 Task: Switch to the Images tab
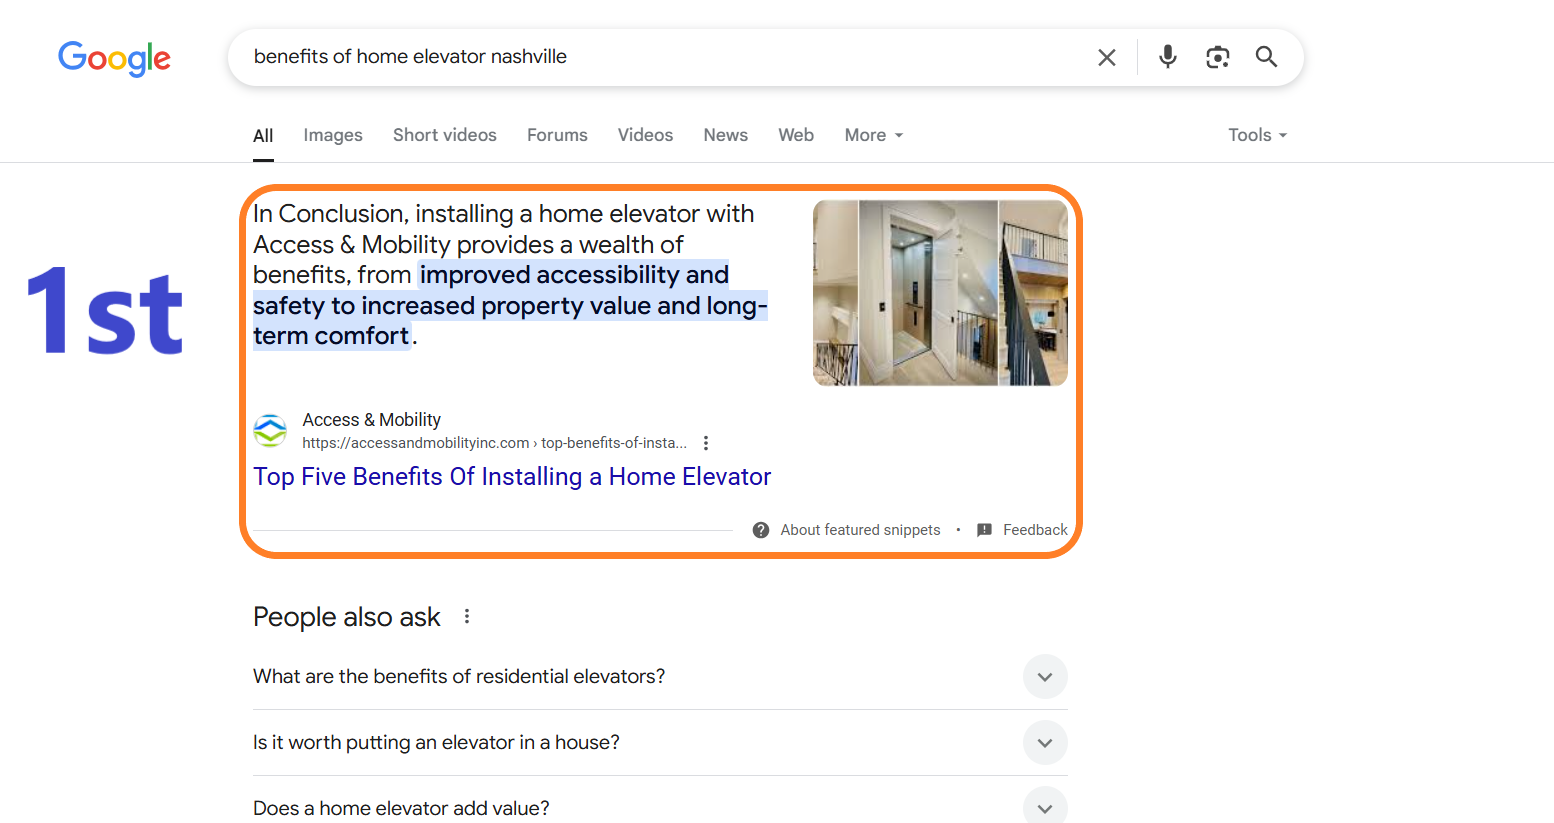333,135
